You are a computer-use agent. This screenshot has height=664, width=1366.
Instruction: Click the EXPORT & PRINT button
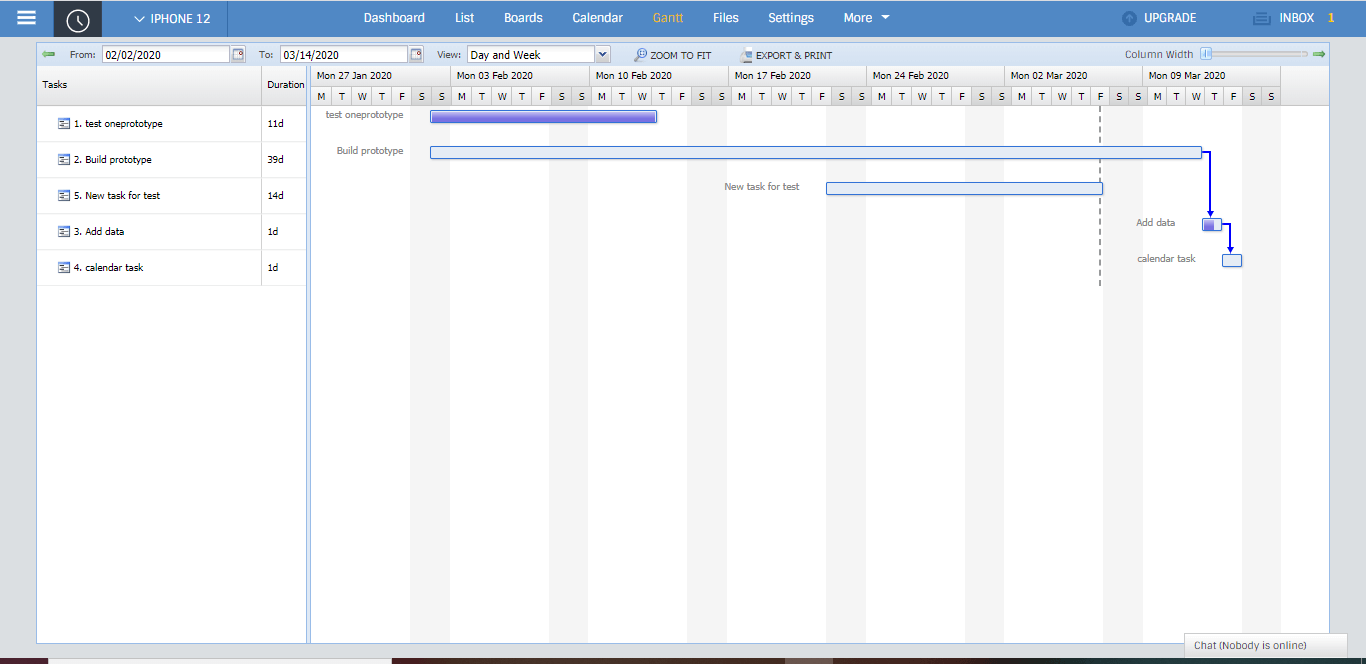point(786,55)
